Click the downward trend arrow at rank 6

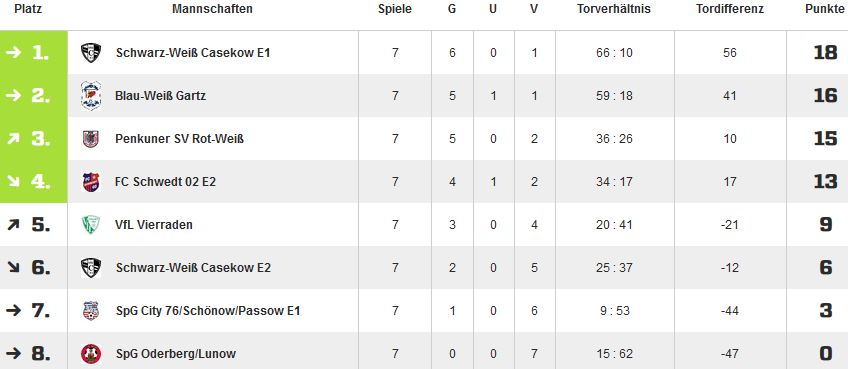tap(13, 267)
